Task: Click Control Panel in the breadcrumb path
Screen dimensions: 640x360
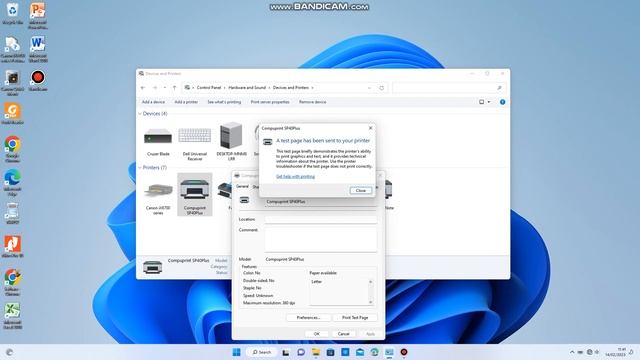Action: (x=209, y=88)
